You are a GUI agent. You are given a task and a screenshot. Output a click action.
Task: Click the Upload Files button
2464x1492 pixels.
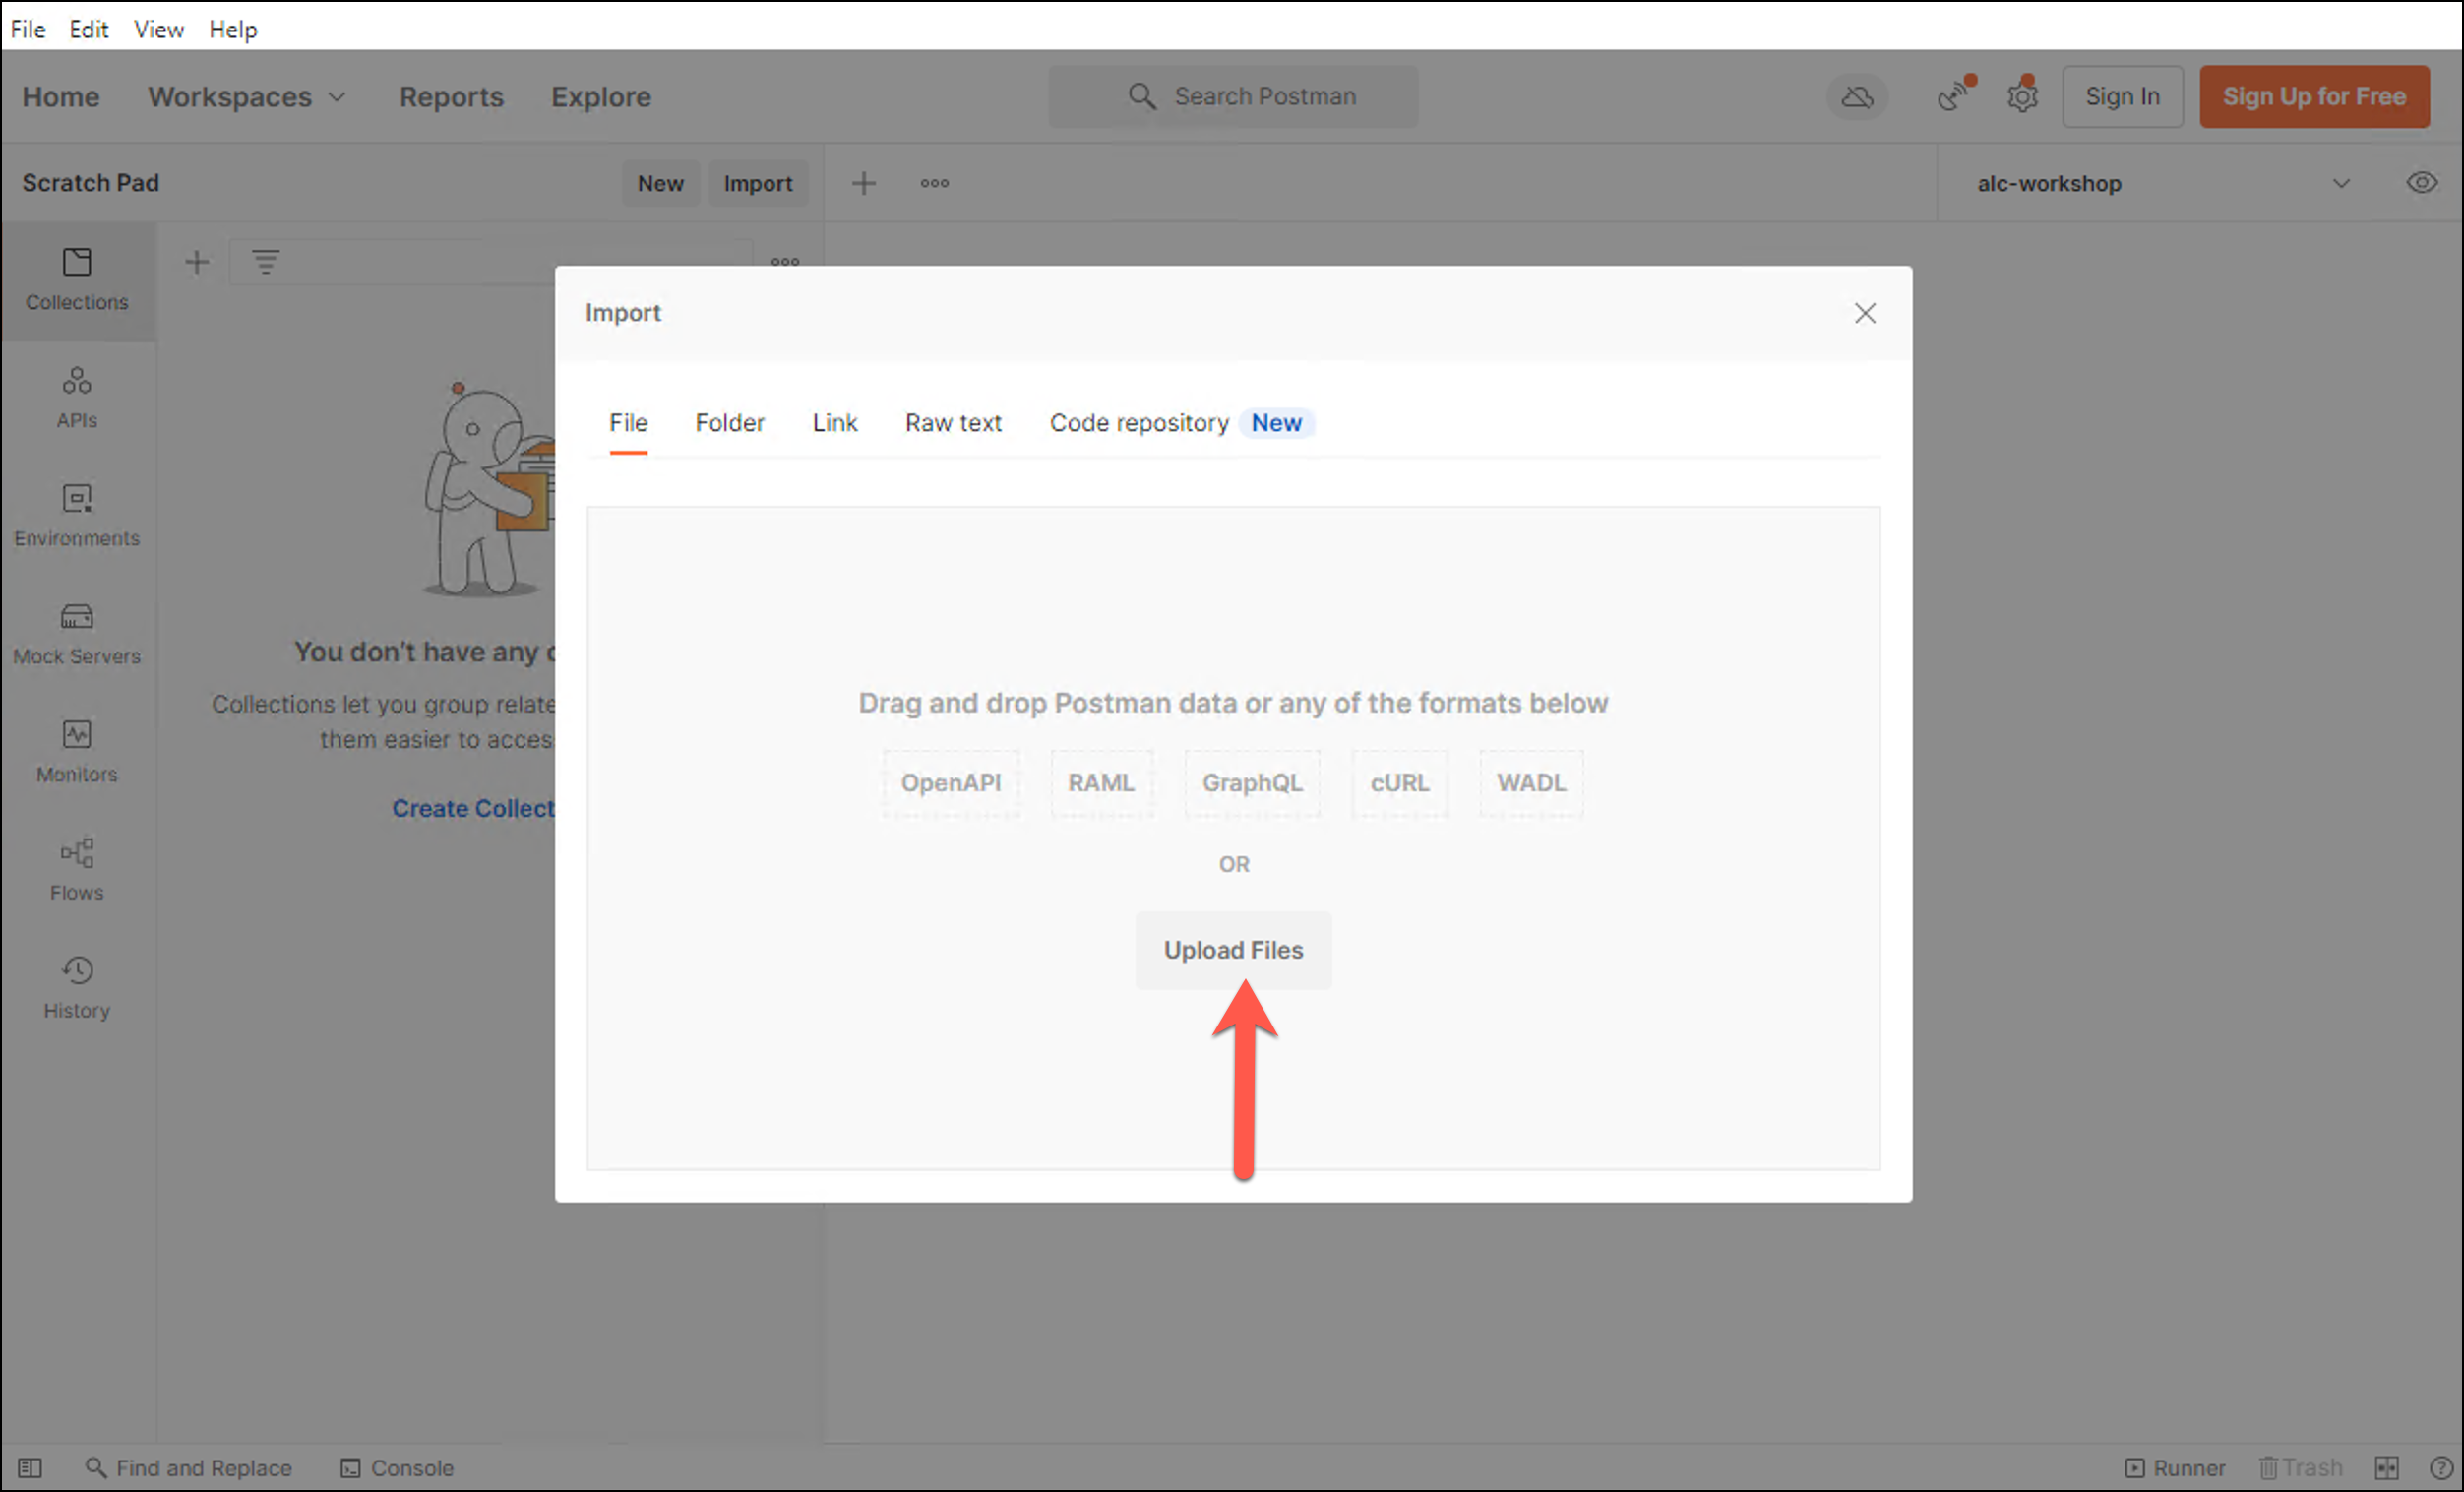tap(1232, 949)
